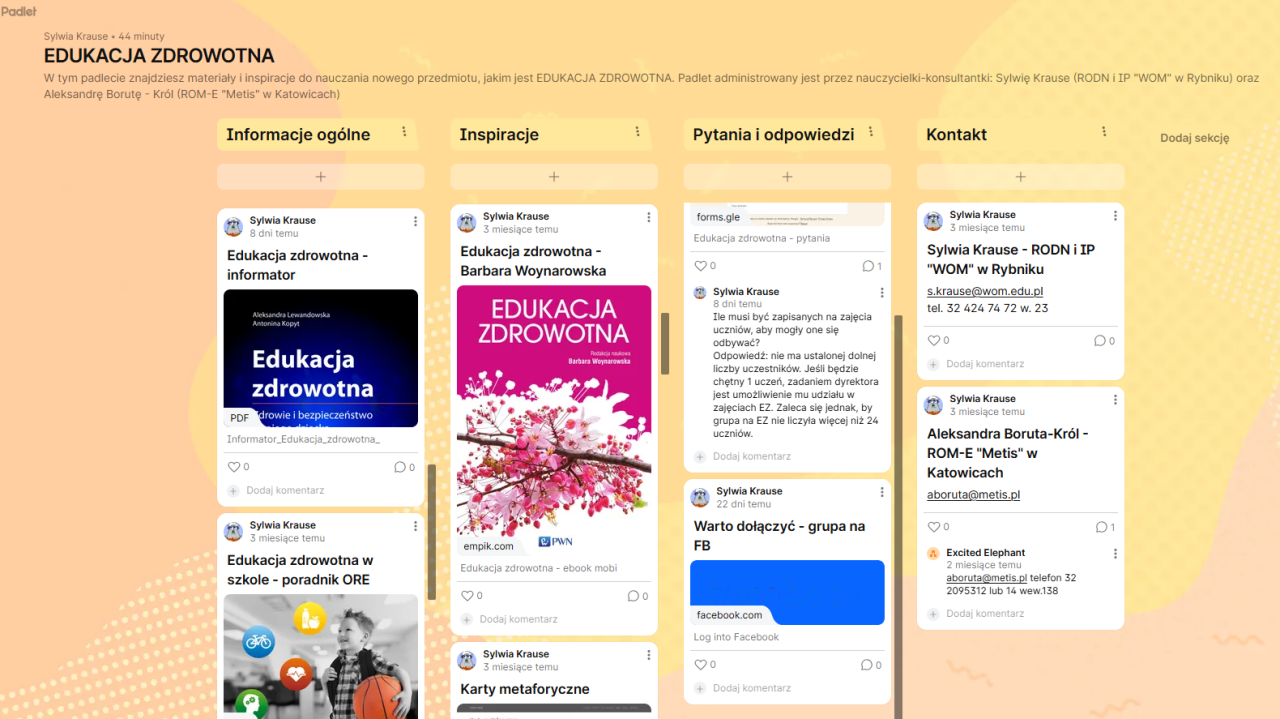Click Kontakt section title
Screen dimensions: 1280x719
point(956,135)
